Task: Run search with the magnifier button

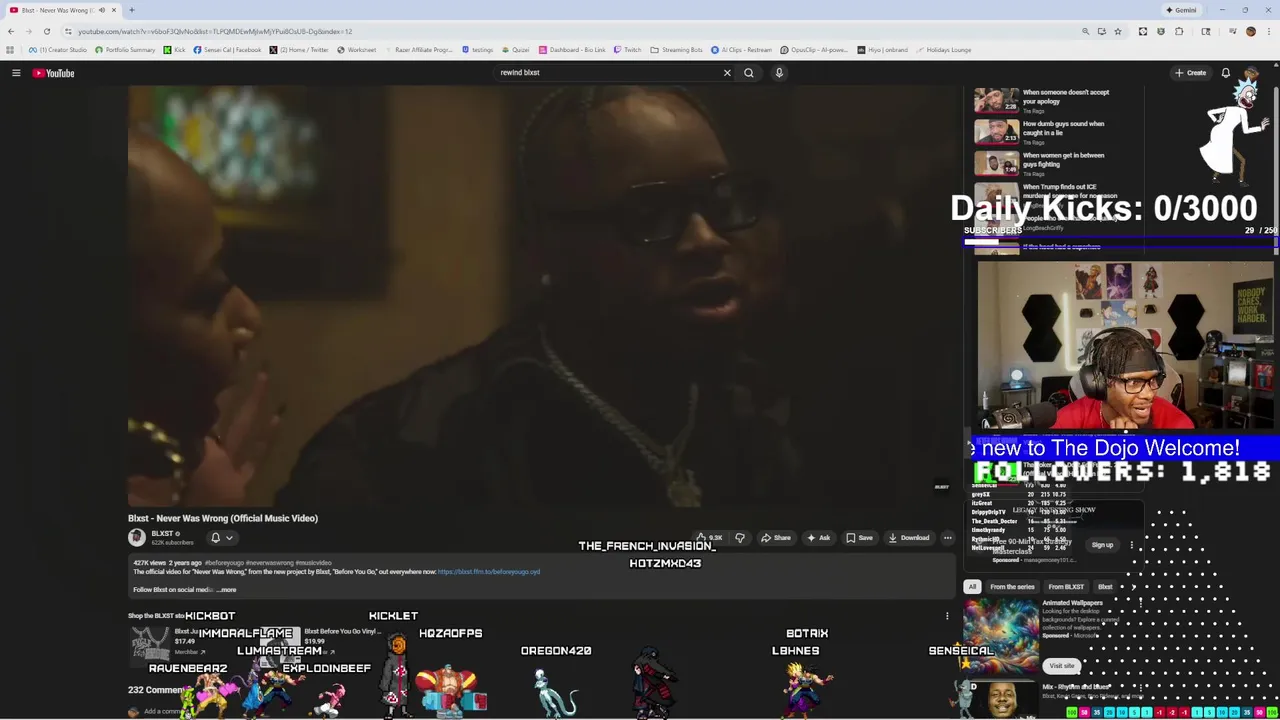Action: coord(748,73)
